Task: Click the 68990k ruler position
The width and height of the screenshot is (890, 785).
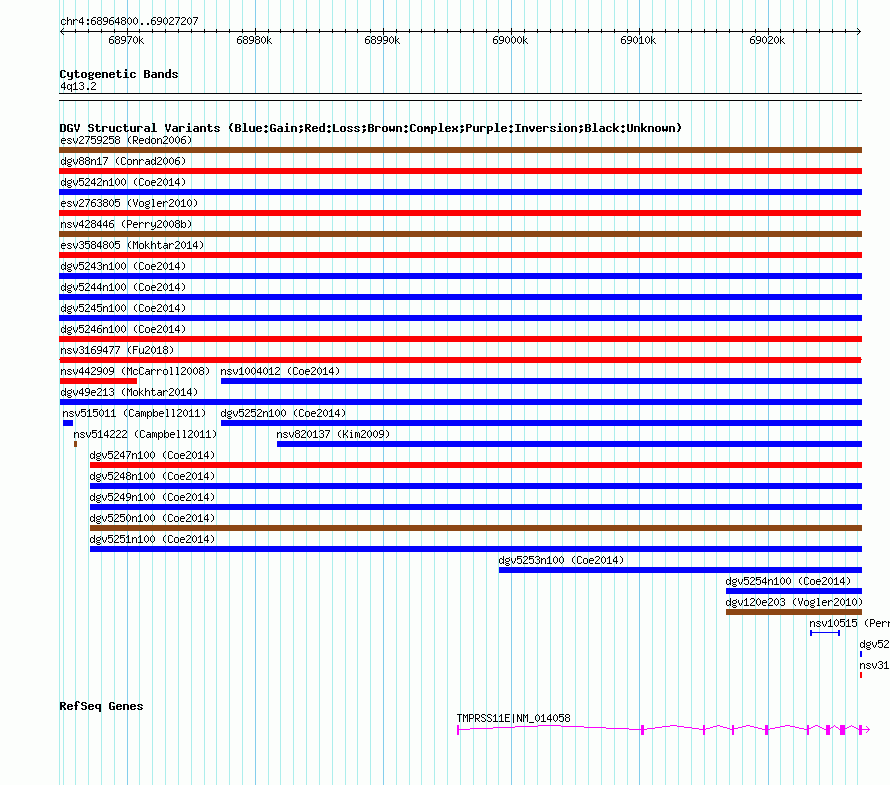Action: click(382, 40)
